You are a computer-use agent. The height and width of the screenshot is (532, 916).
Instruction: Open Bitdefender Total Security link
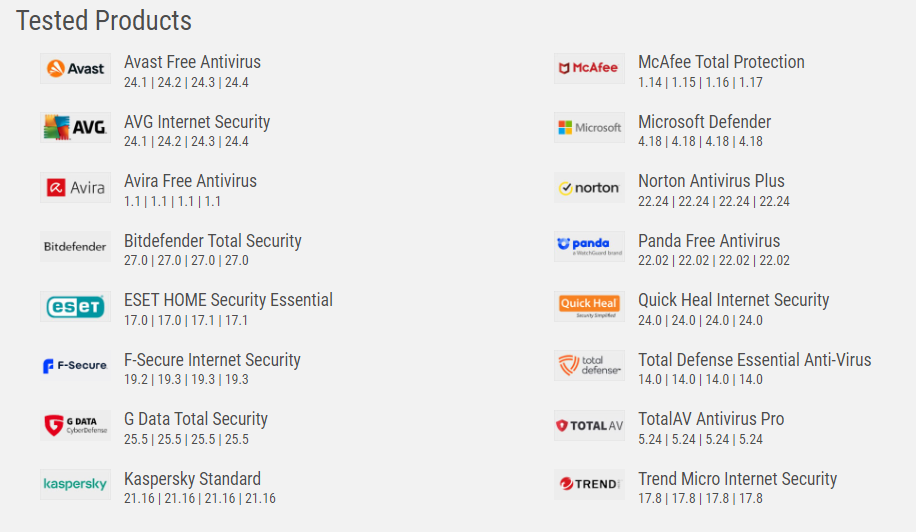click(213, 241)
